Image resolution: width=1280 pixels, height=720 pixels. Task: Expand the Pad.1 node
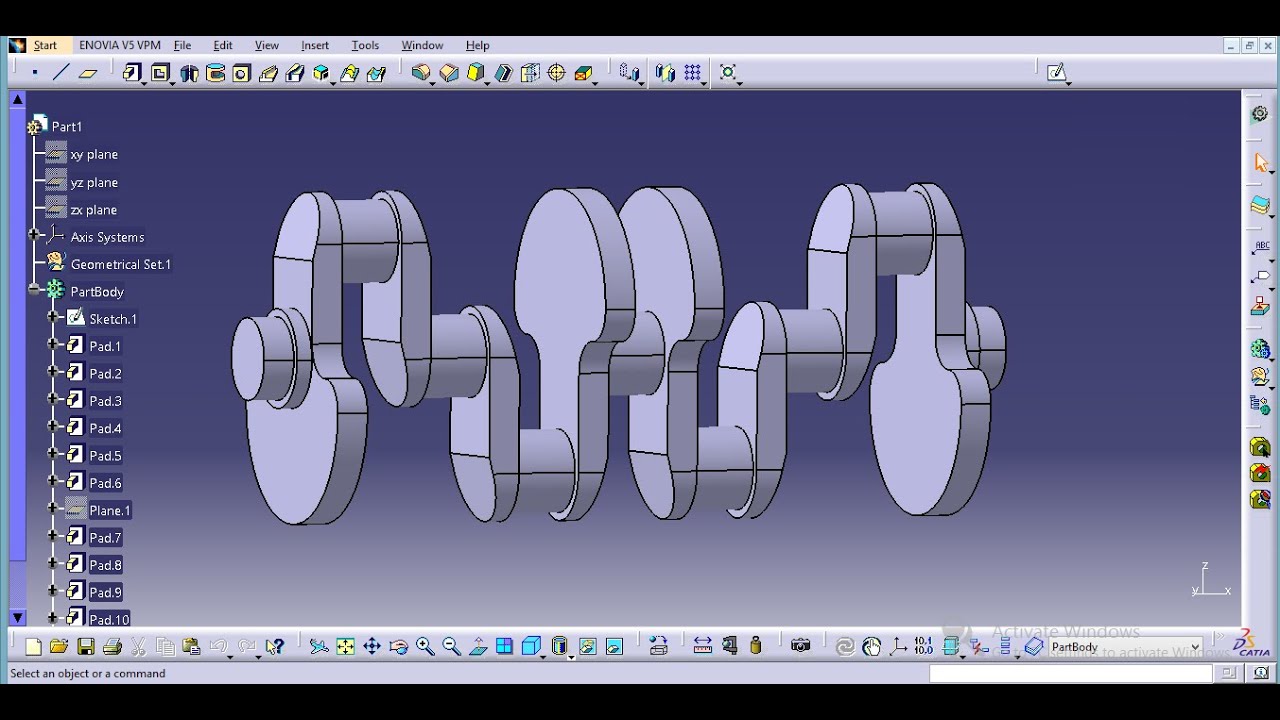(54, 344)
